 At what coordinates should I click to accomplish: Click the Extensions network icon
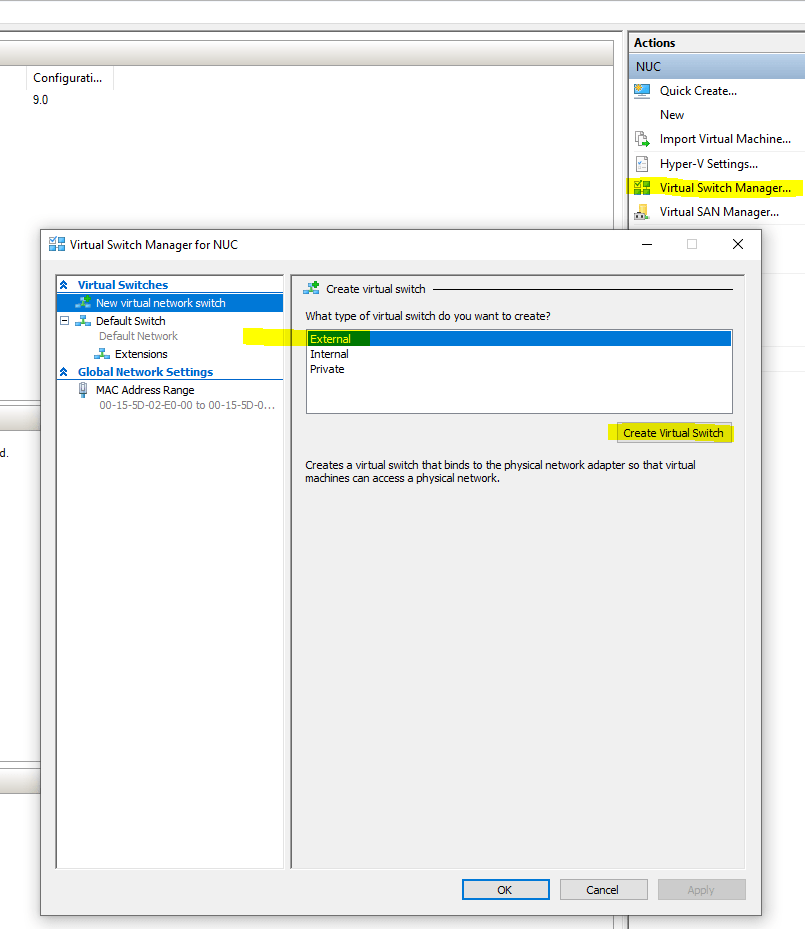[102, 354]
